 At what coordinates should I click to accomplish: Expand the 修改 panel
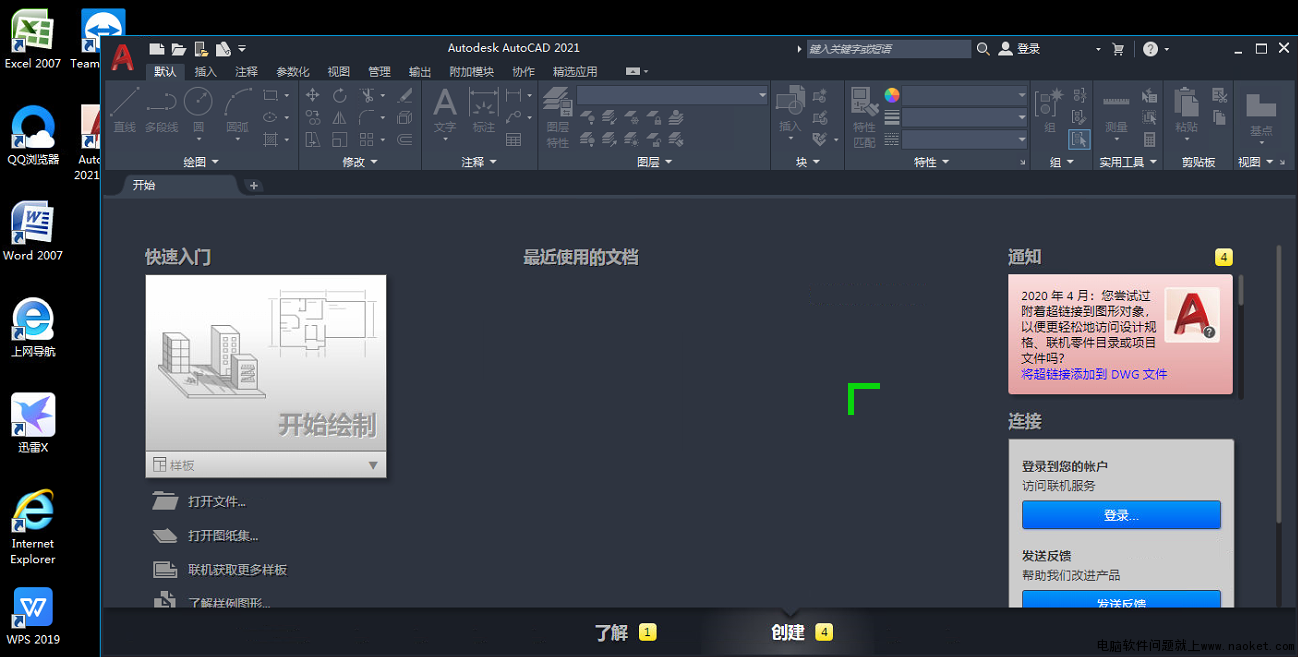[x=360, y=162]
